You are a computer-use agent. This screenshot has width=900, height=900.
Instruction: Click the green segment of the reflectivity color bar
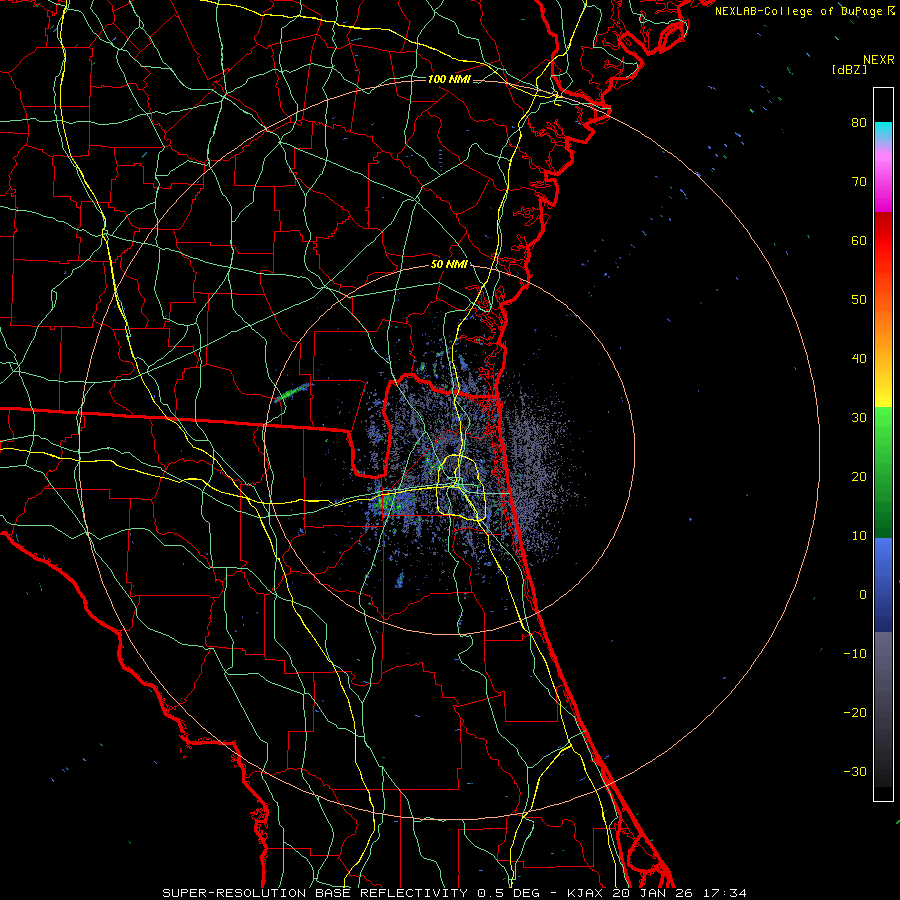coord(883,472)
